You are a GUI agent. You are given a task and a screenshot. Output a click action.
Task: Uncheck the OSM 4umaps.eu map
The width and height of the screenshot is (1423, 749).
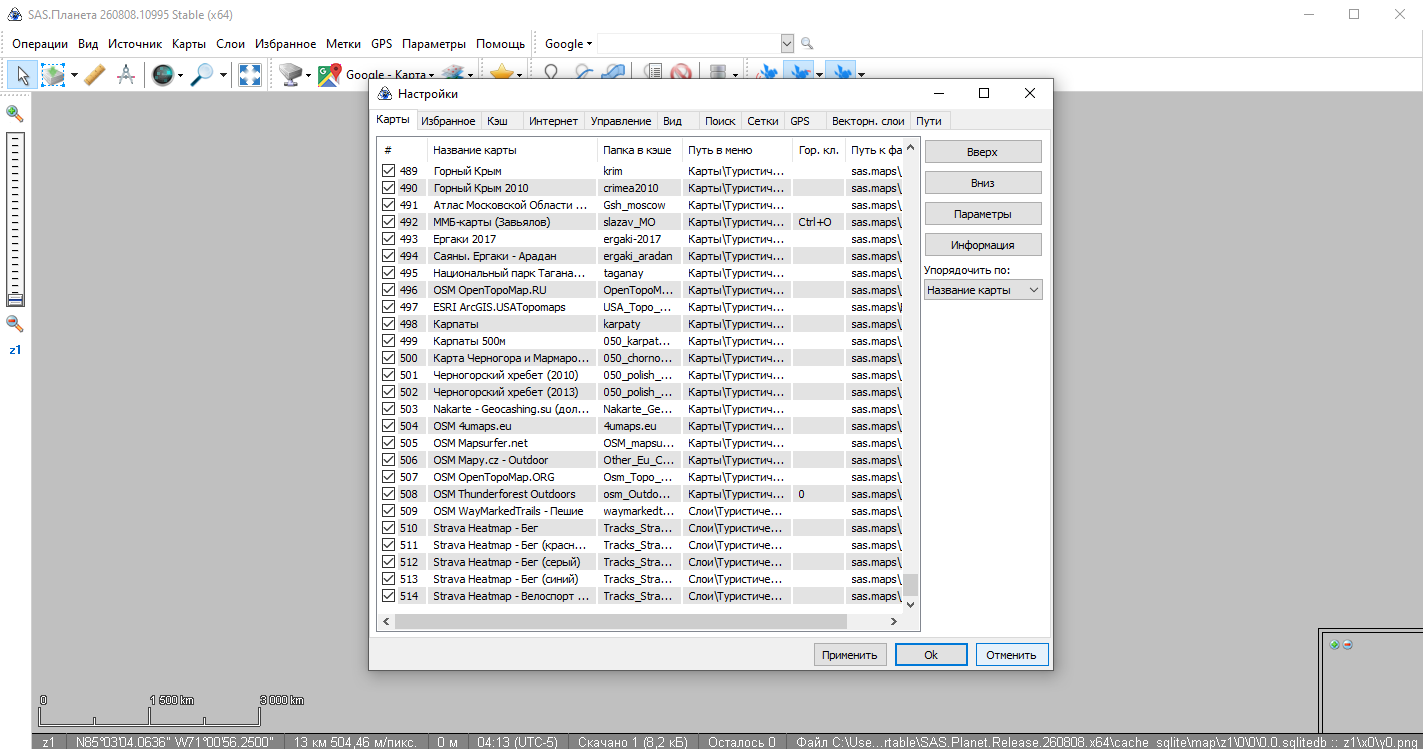[388, 426]
